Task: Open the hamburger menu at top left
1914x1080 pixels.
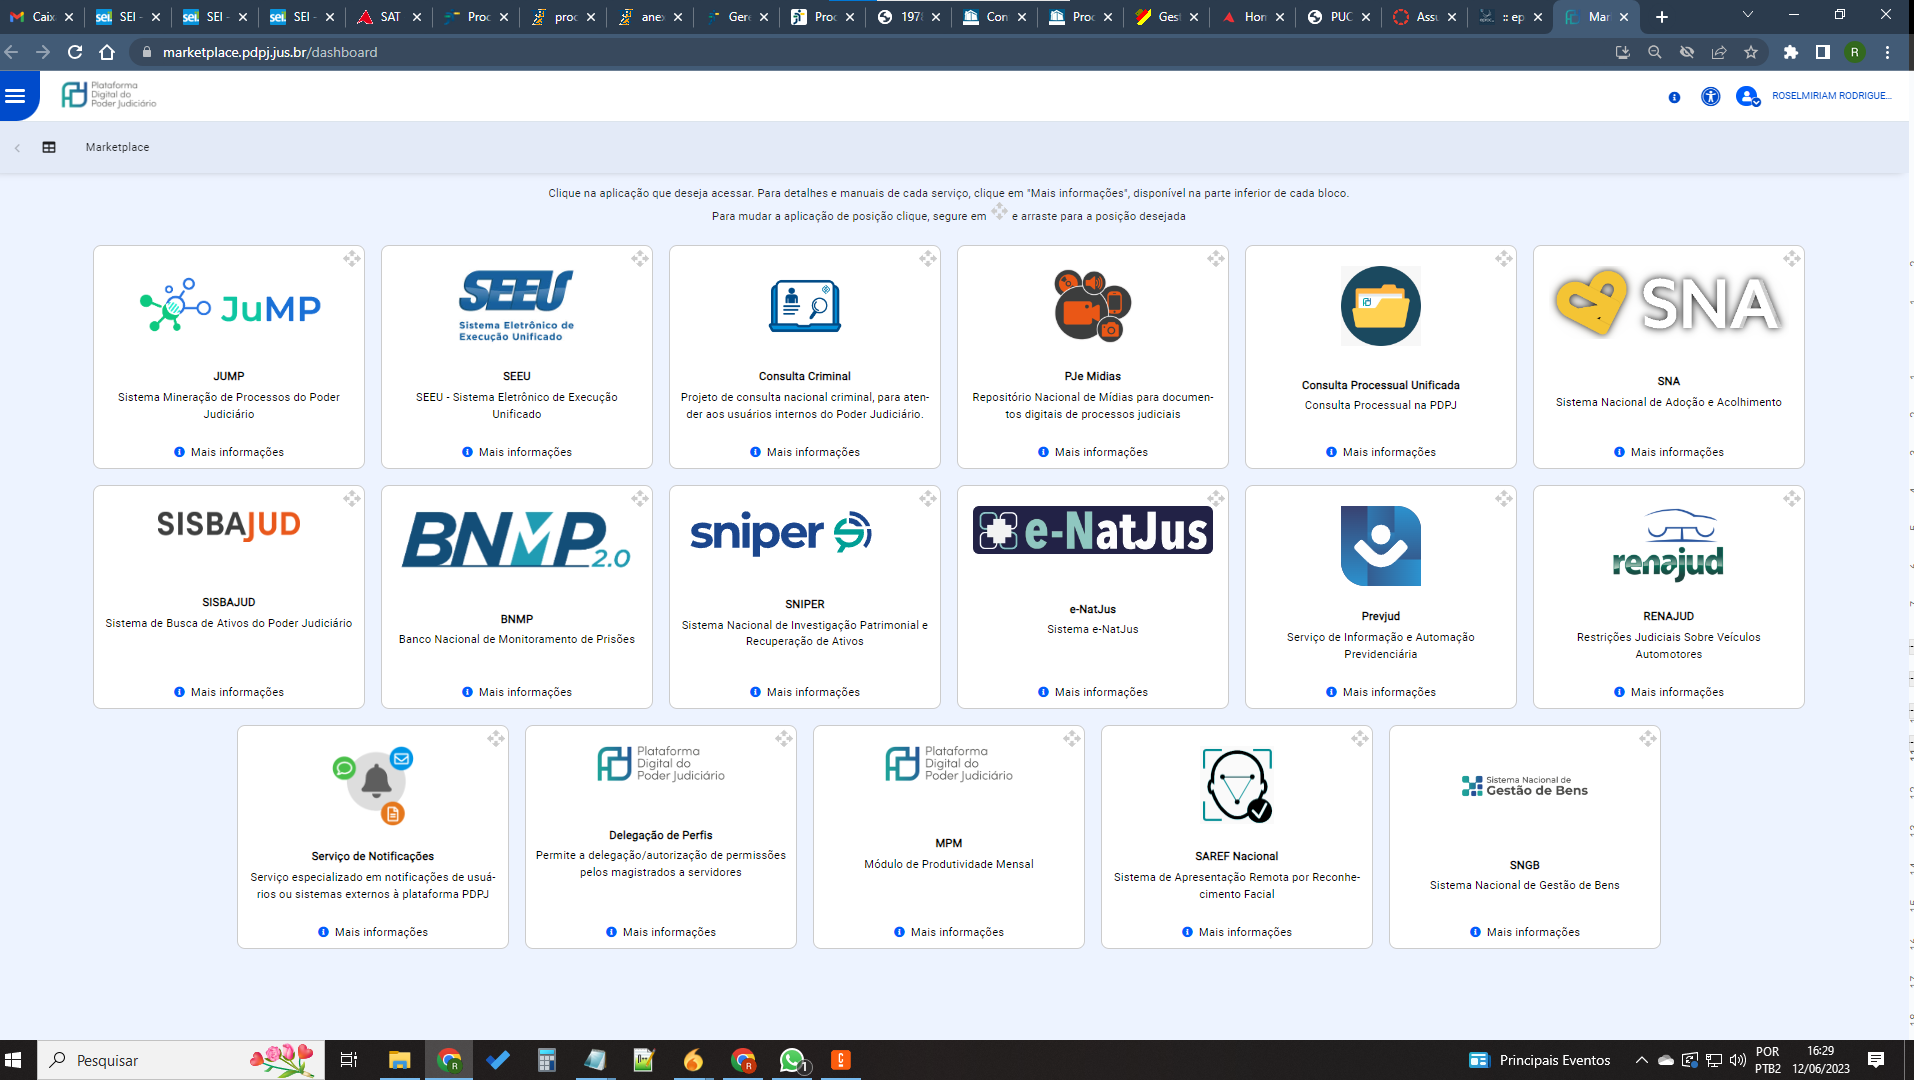Action: tap(15, 96)
